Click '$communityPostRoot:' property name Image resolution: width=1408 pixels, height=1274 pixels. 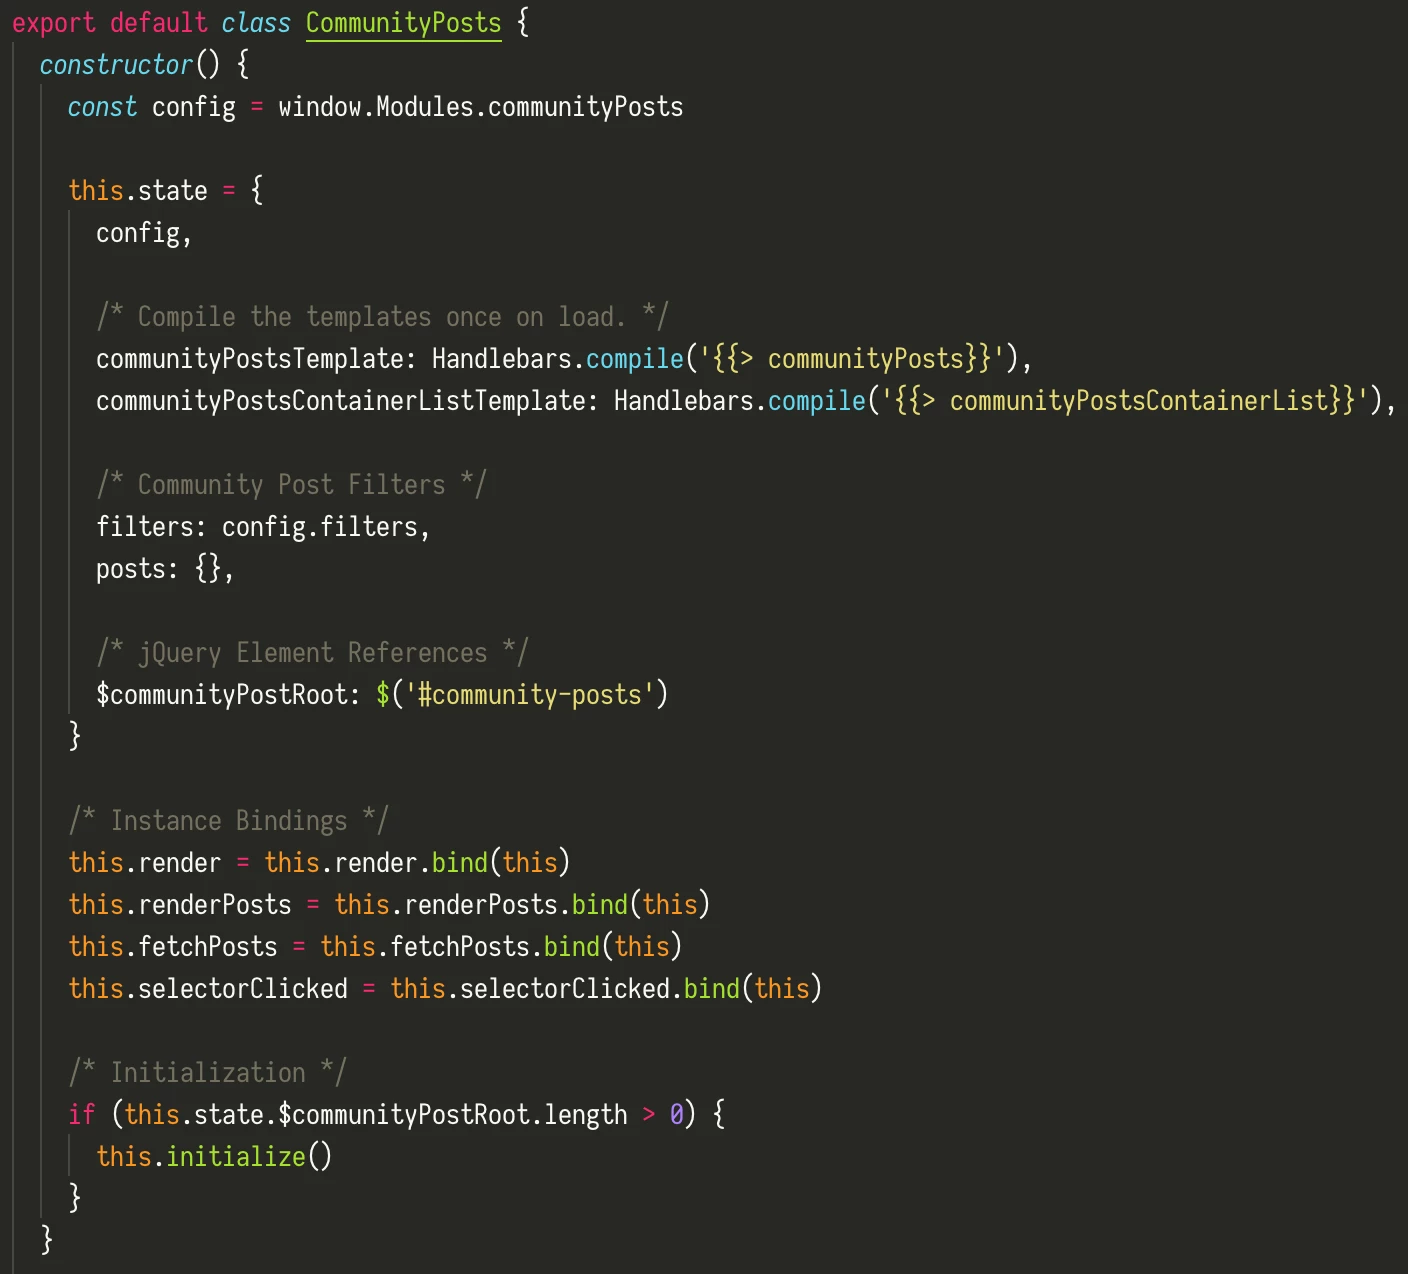(x=228, y=695)
